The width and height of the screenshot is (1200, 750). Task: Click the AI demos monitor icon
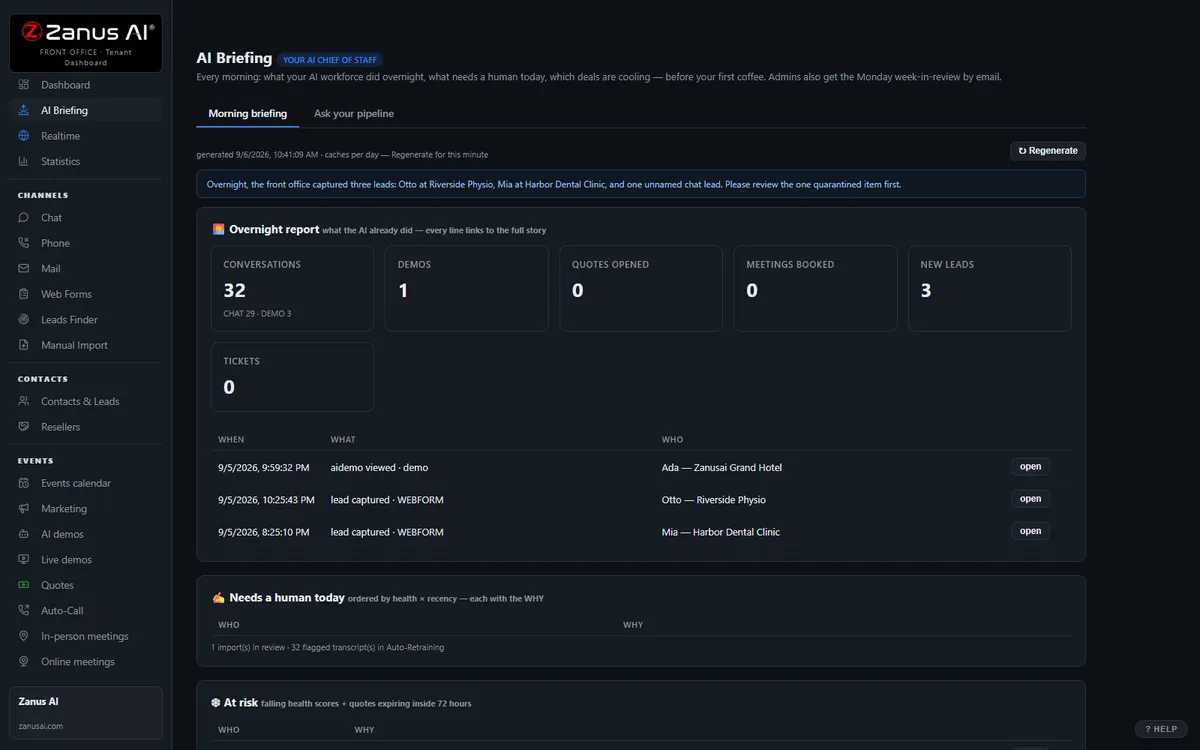tap(24, 534)
